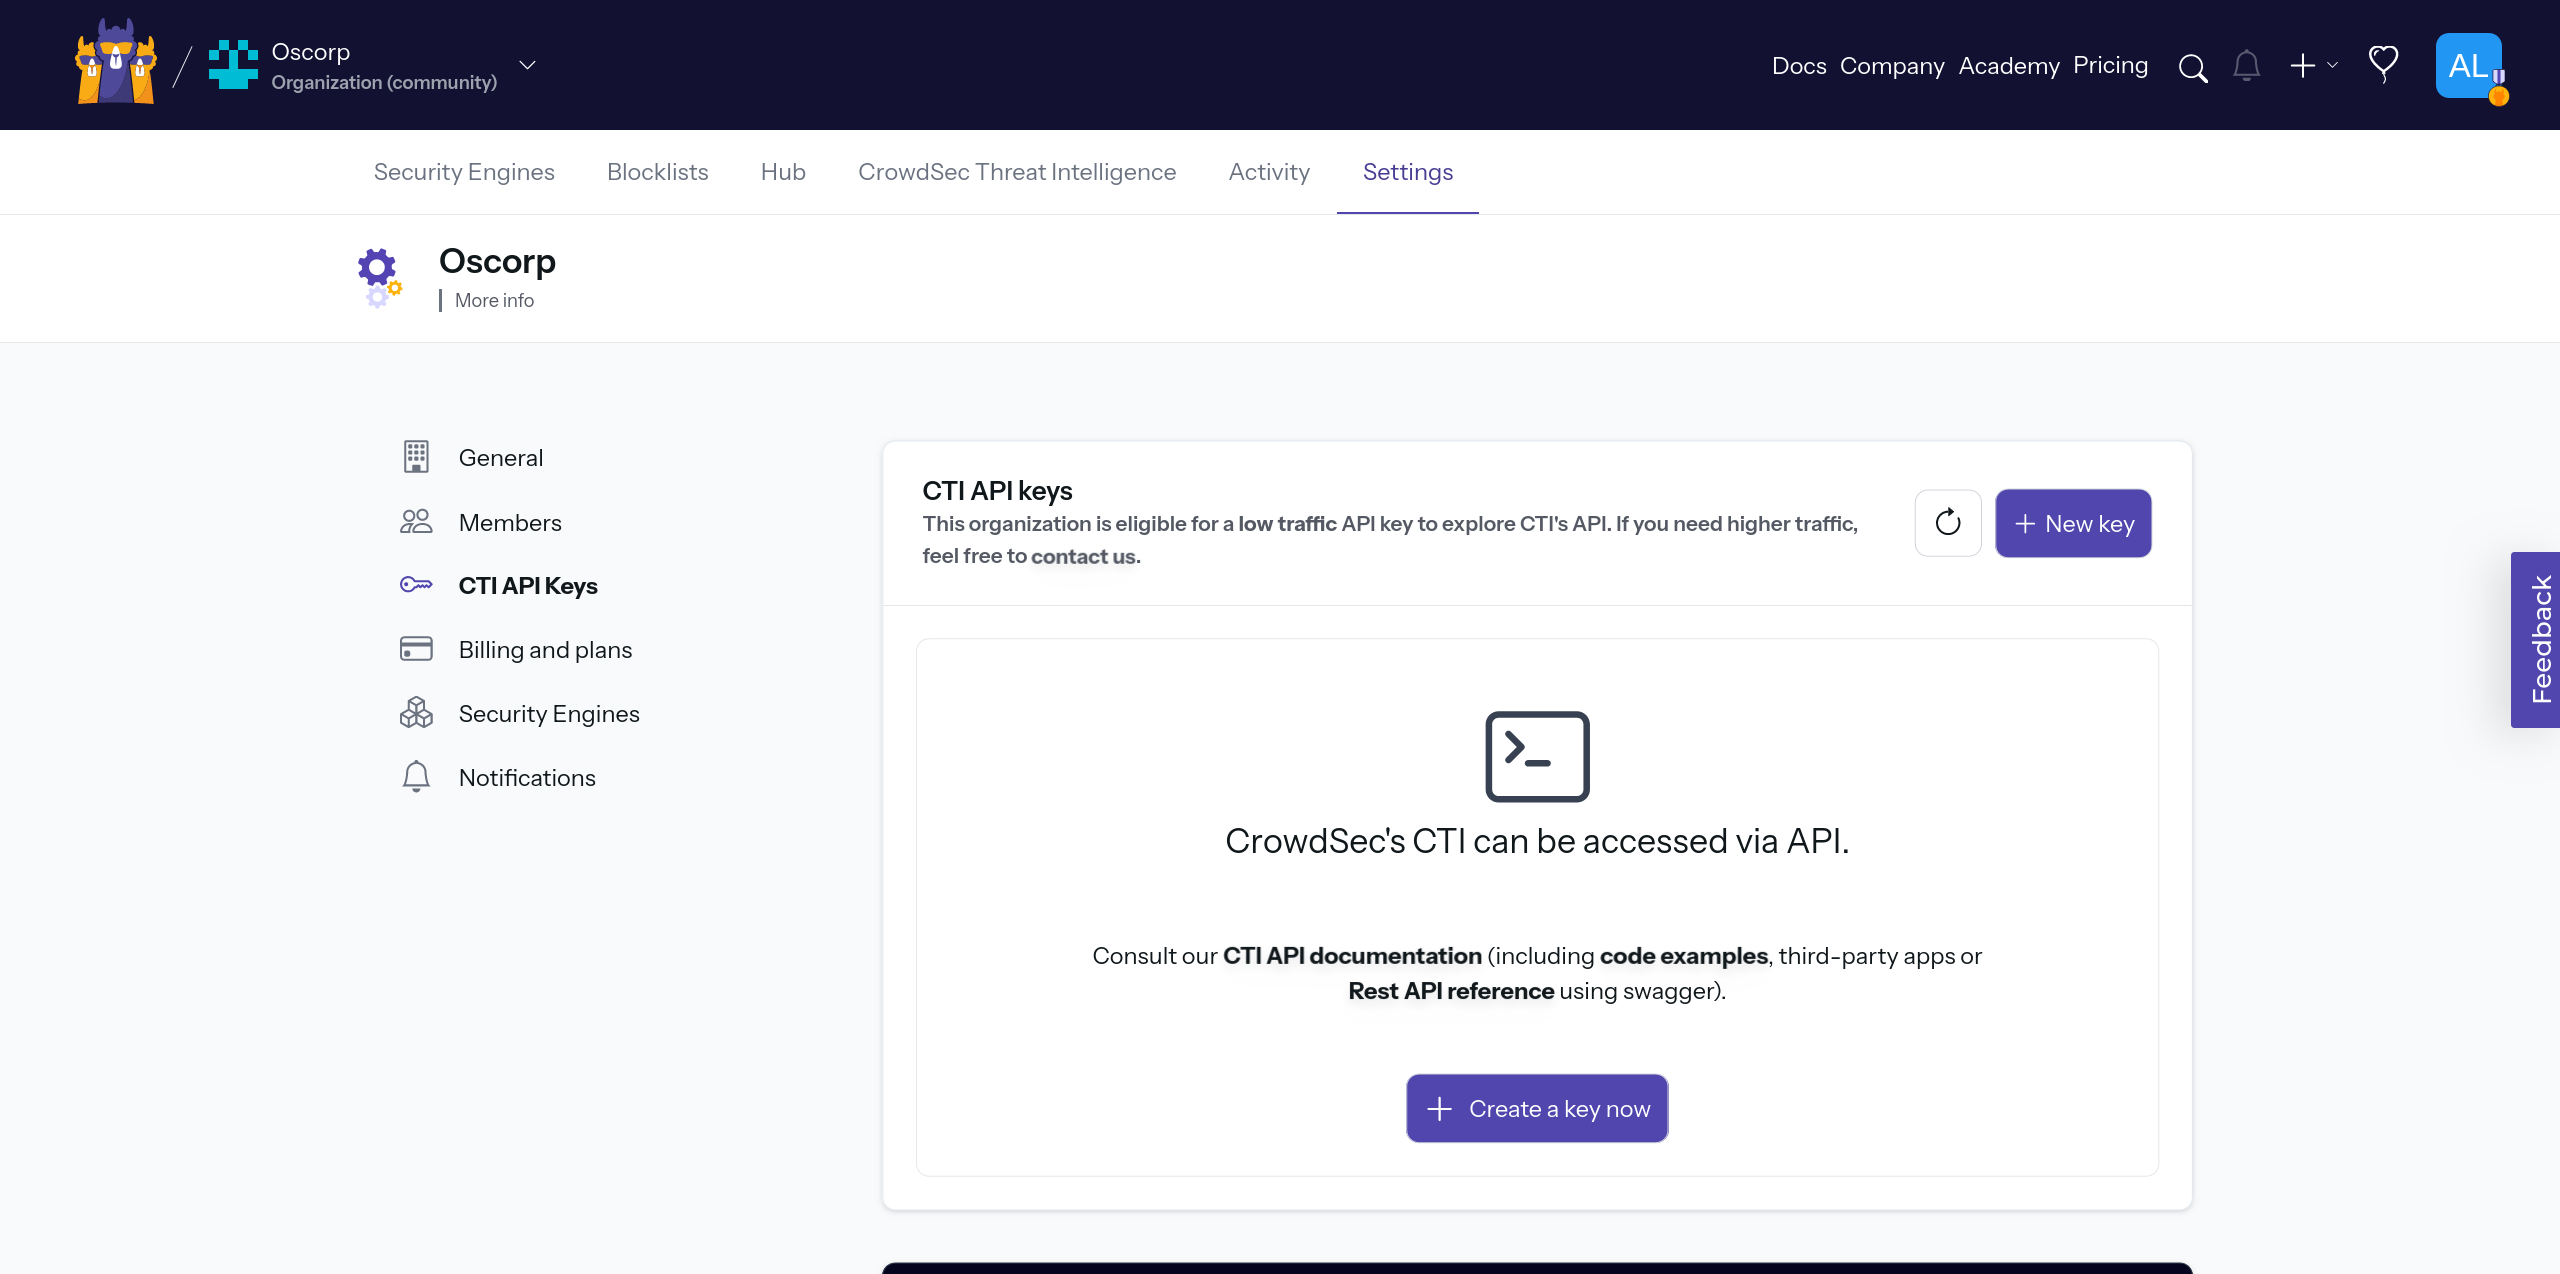Click the Billing and plans sidebar icon
The image size is (2560, 1274).
(x=416, y=648)
